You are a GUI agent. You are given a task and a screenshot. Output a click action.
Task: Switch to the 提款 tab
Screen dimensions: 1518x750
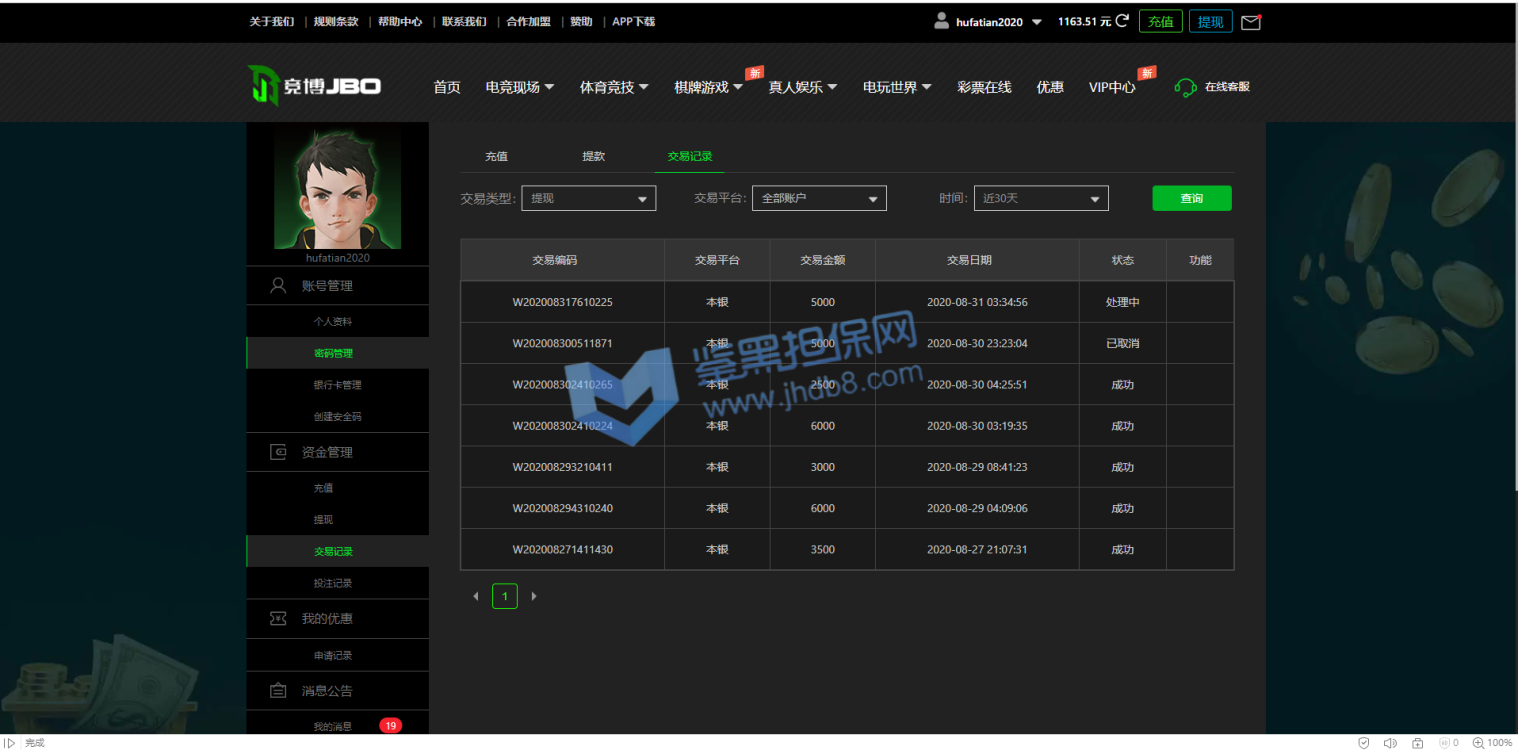point(594,157)
